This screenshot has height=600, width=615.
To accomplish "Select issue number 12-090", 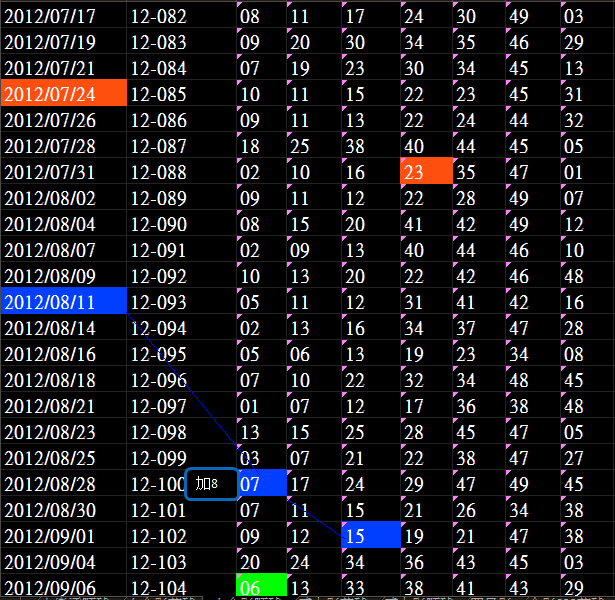I will tap(159, 224).
